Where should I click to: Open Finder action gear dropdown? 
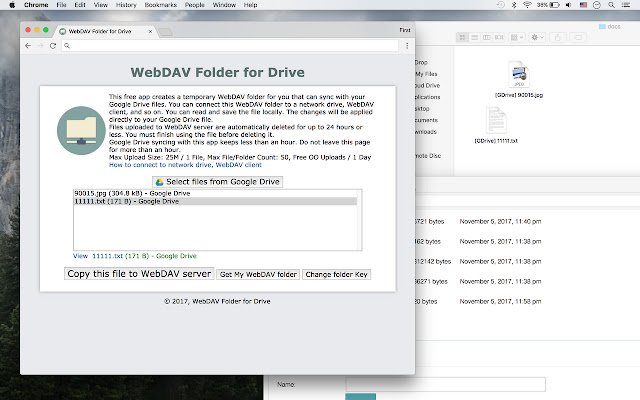(x=537, y=37)
